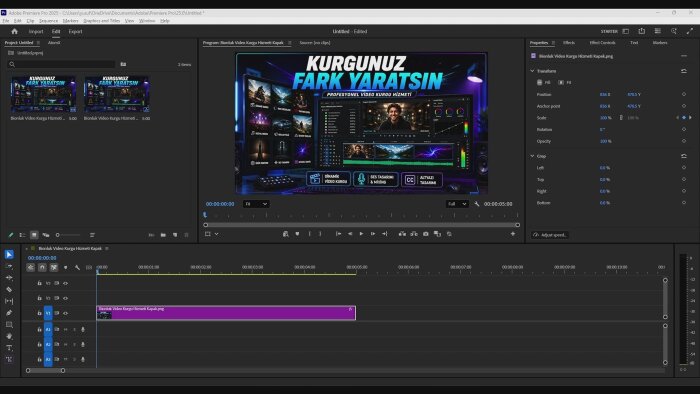Image resolution: width=700 pixels, height=394 pixels.
Task: Go to the Export page
Action: [x=75, y=32]
